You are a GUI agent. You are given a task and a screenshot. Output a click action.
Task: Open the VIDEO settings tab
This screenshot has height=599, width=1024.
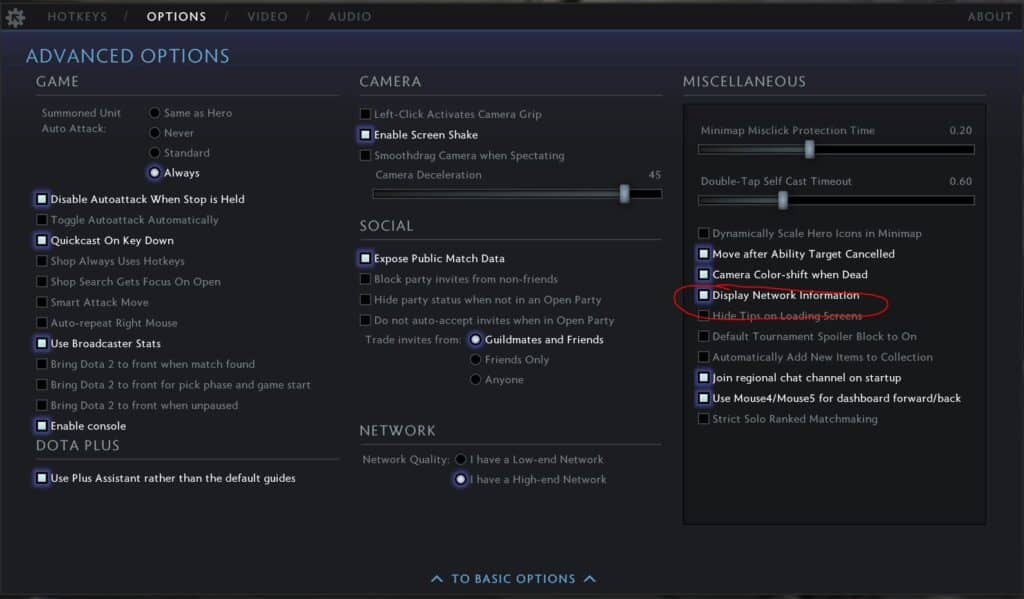[x=266, y=16]
